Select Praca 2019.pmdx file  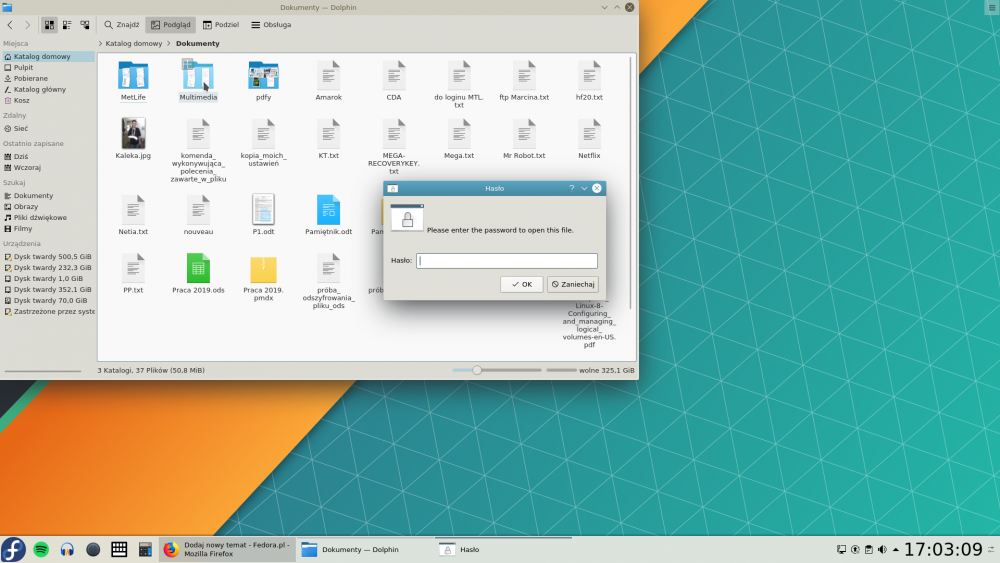tap(263, 277)
